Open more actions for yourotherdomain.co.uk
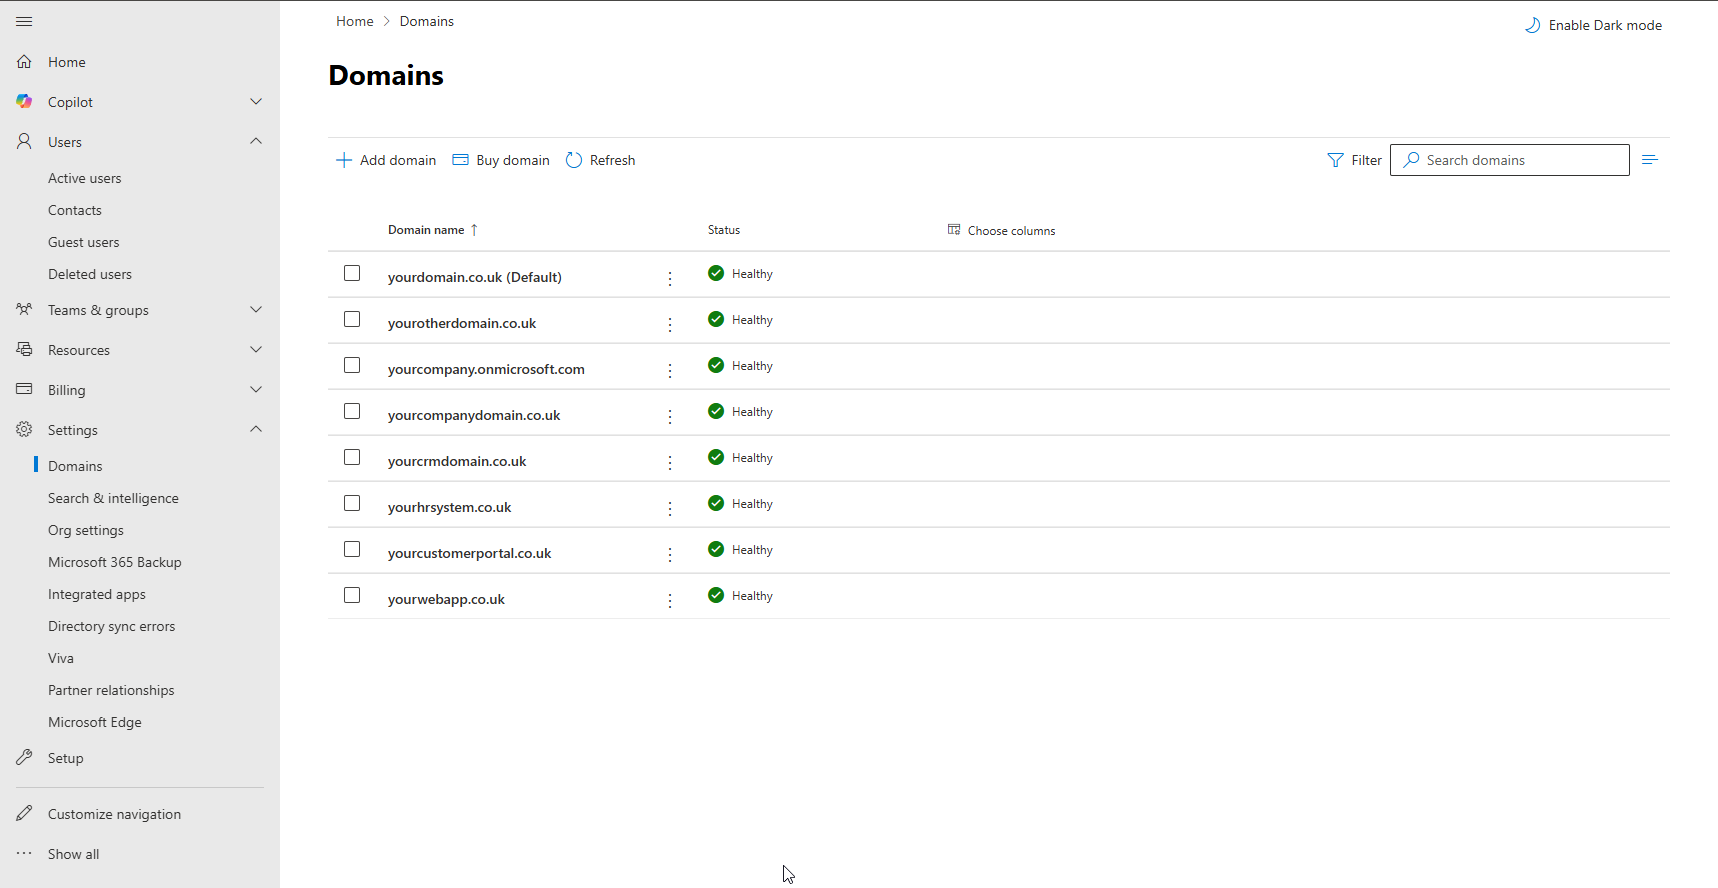 tap(670, 324)
